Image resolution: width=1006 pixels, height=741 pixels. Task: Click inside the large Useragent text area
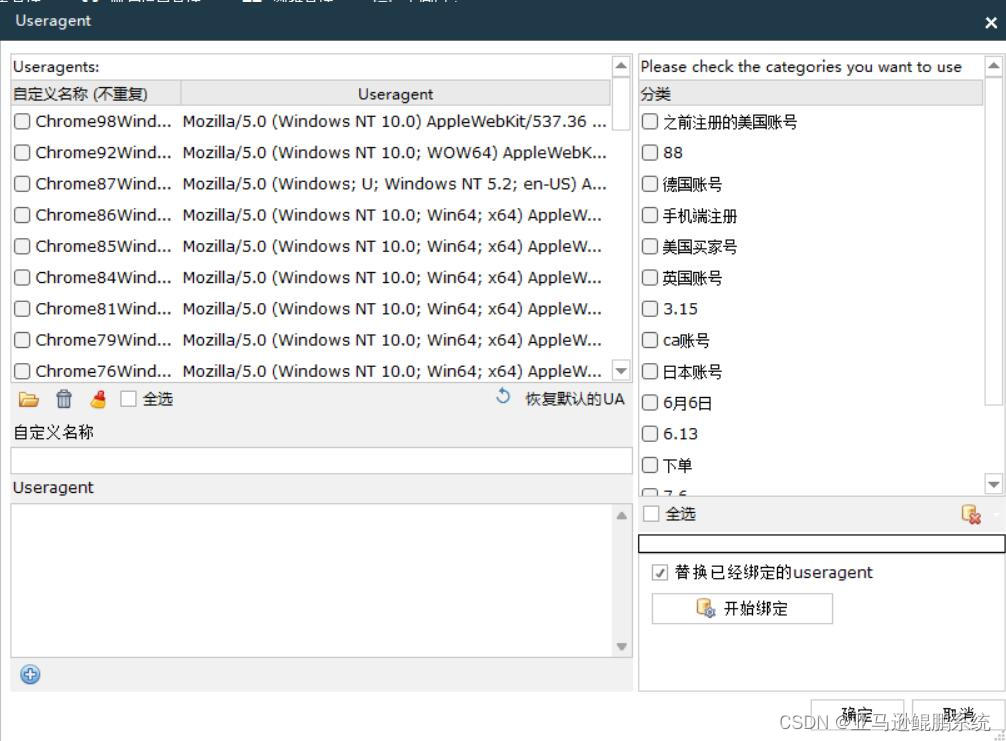[312, 580]
